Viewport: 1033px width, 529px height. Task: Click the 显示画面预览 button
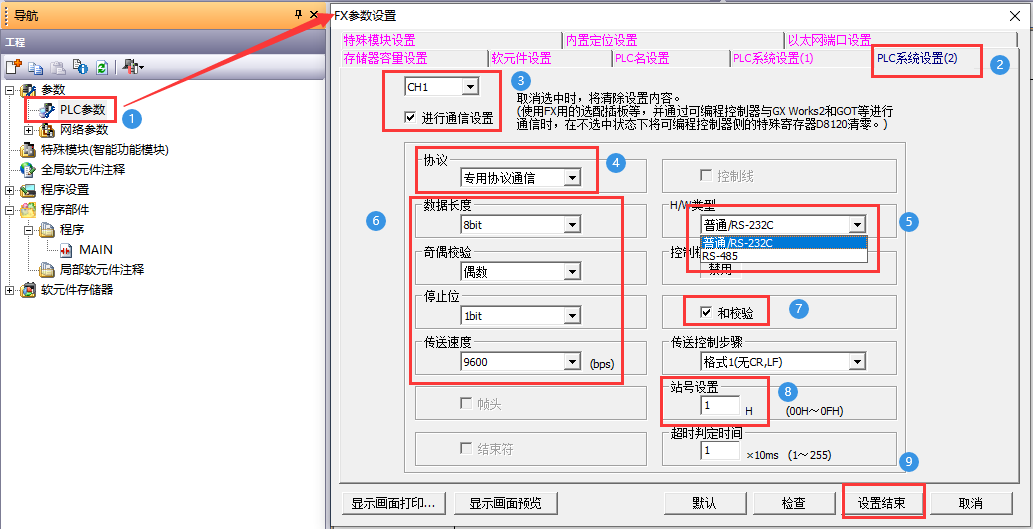pyautogui.click(x=505, y=503)
